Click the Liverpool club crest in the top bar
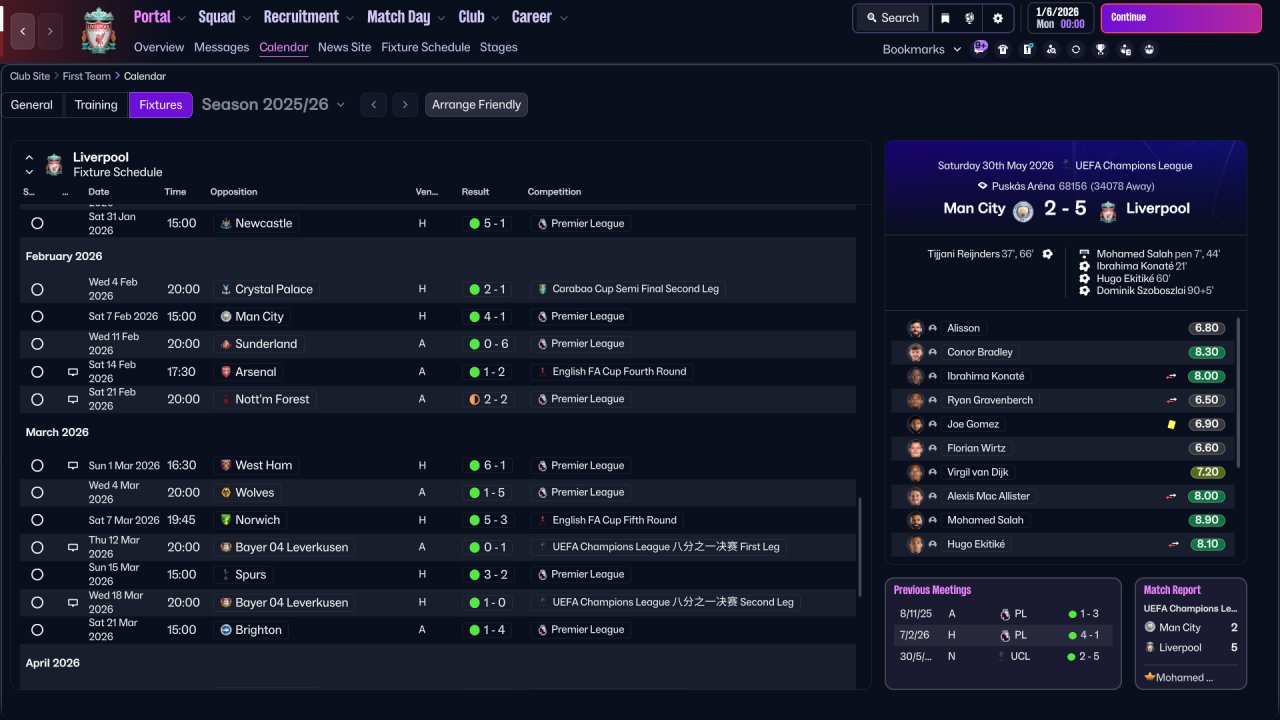 point(98,30)
